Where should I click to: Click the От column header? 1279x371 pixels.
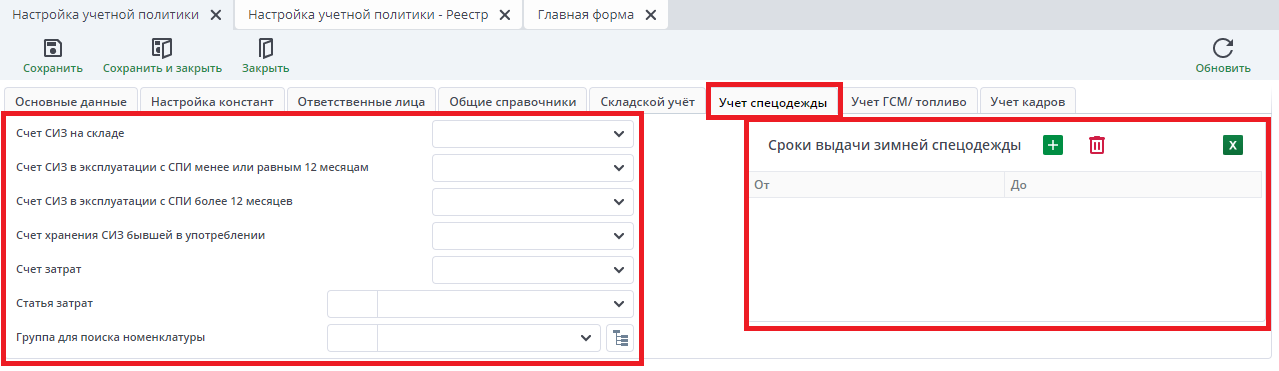[877, 185]
